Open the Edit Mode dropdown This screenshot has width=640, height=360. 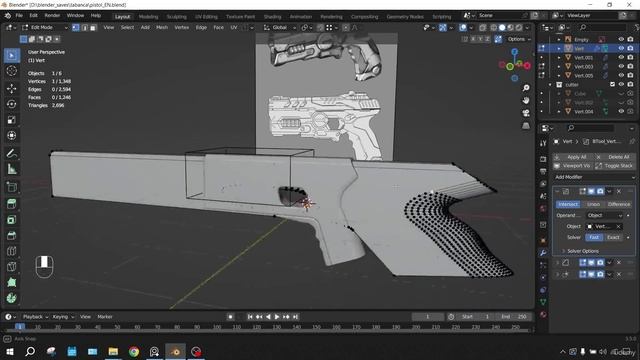44,27
